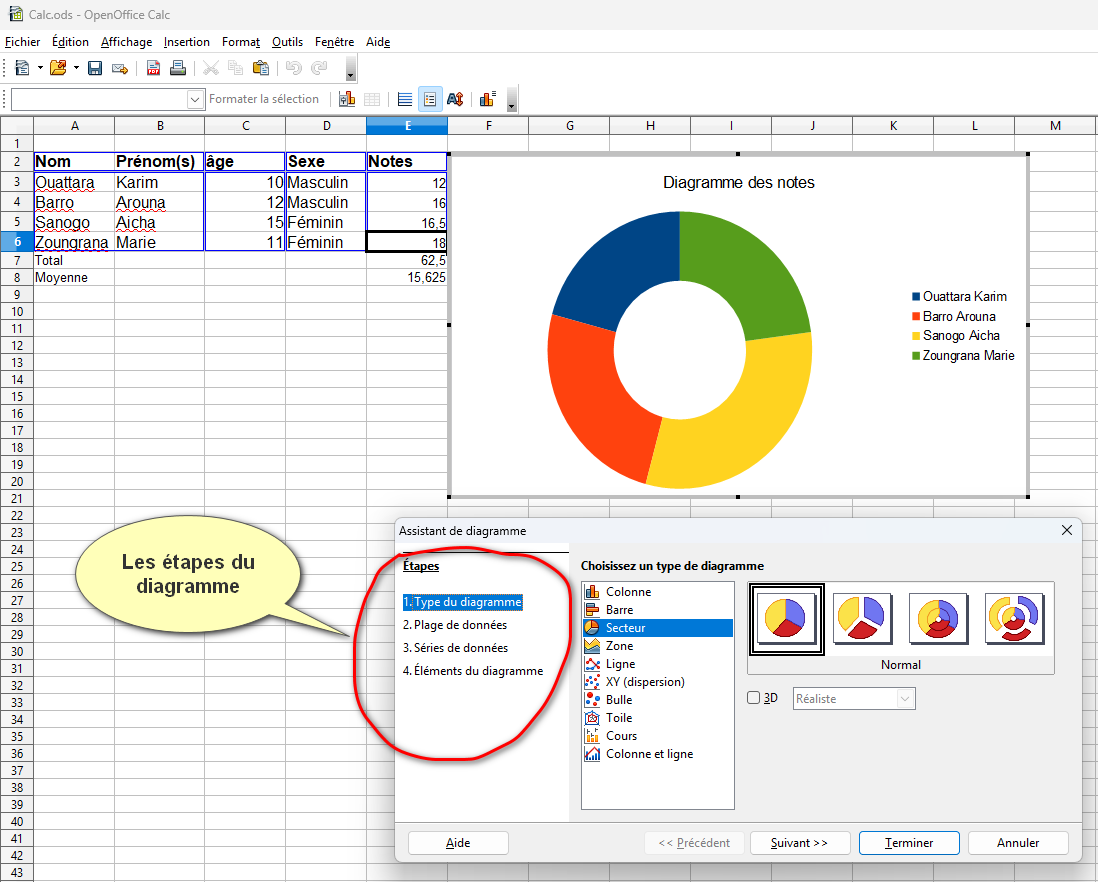Click the Suivant >> button

click(799, 843)
